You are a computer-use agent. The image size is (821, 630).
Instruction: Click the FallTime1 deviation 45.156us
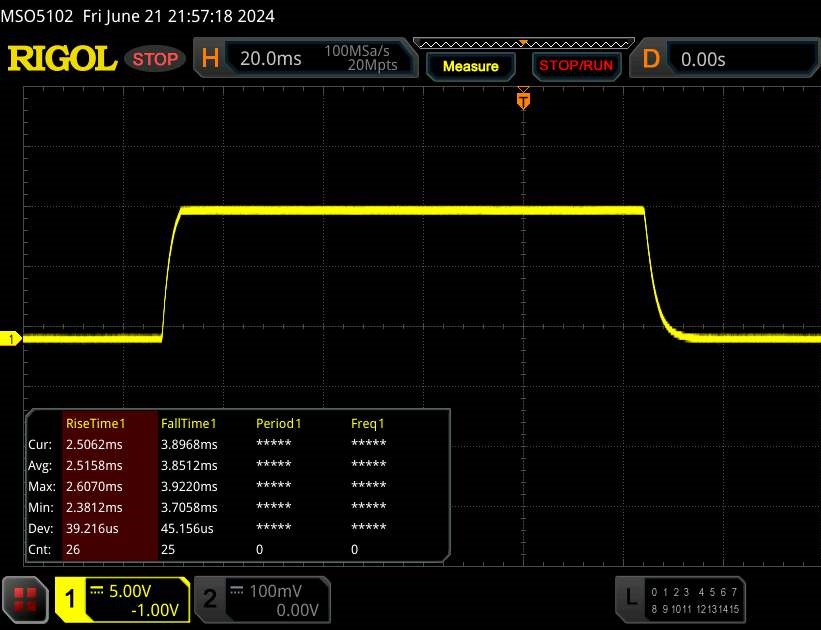coord(187,528)
